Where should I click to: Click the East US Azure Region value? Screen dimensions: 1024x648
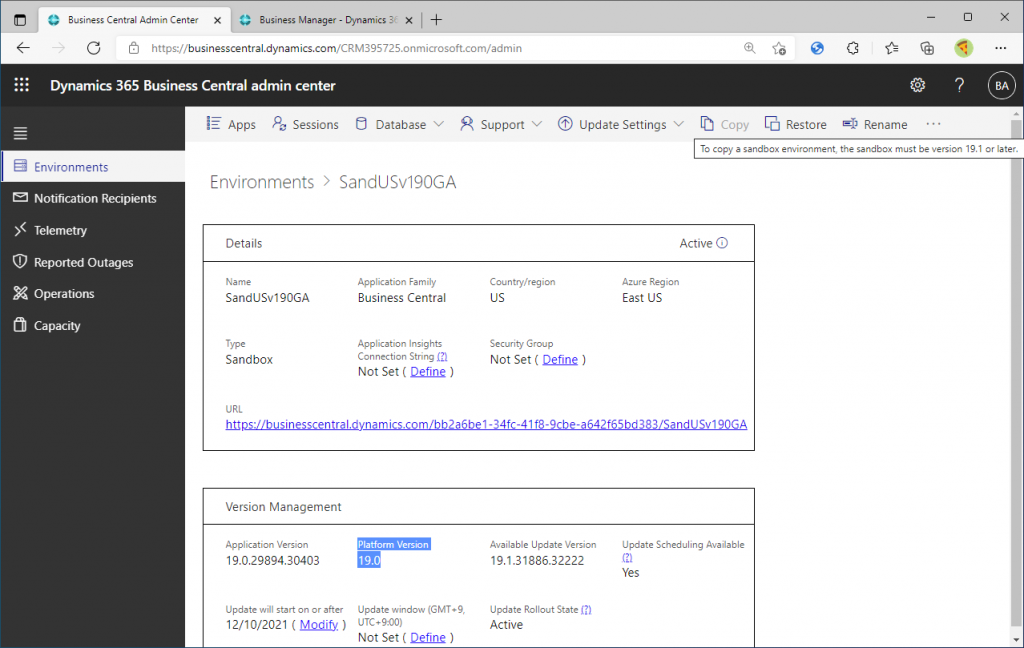(x=642, y=298)
